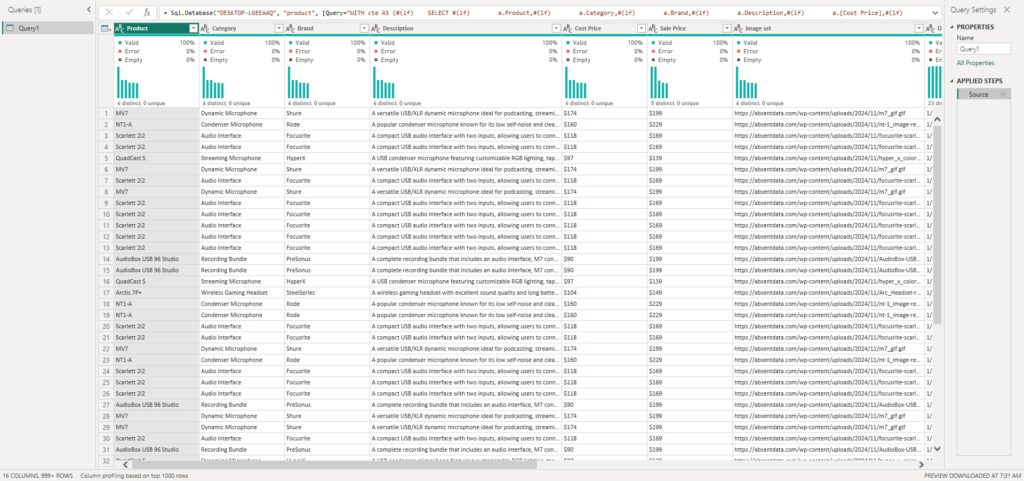Change data type icon of Category column
Screen dimensions: 1024x481
tap(205, 29)
